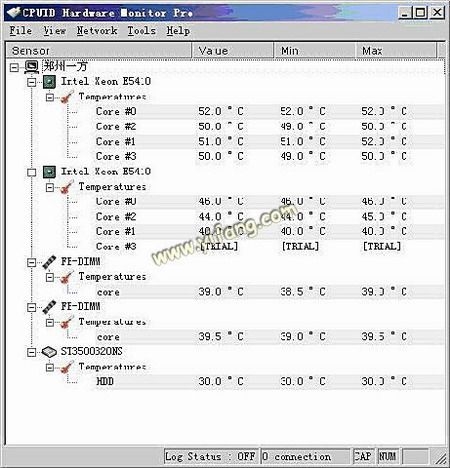Click the Value column header
Screen dimensions: 450x468
click(233, 51)
